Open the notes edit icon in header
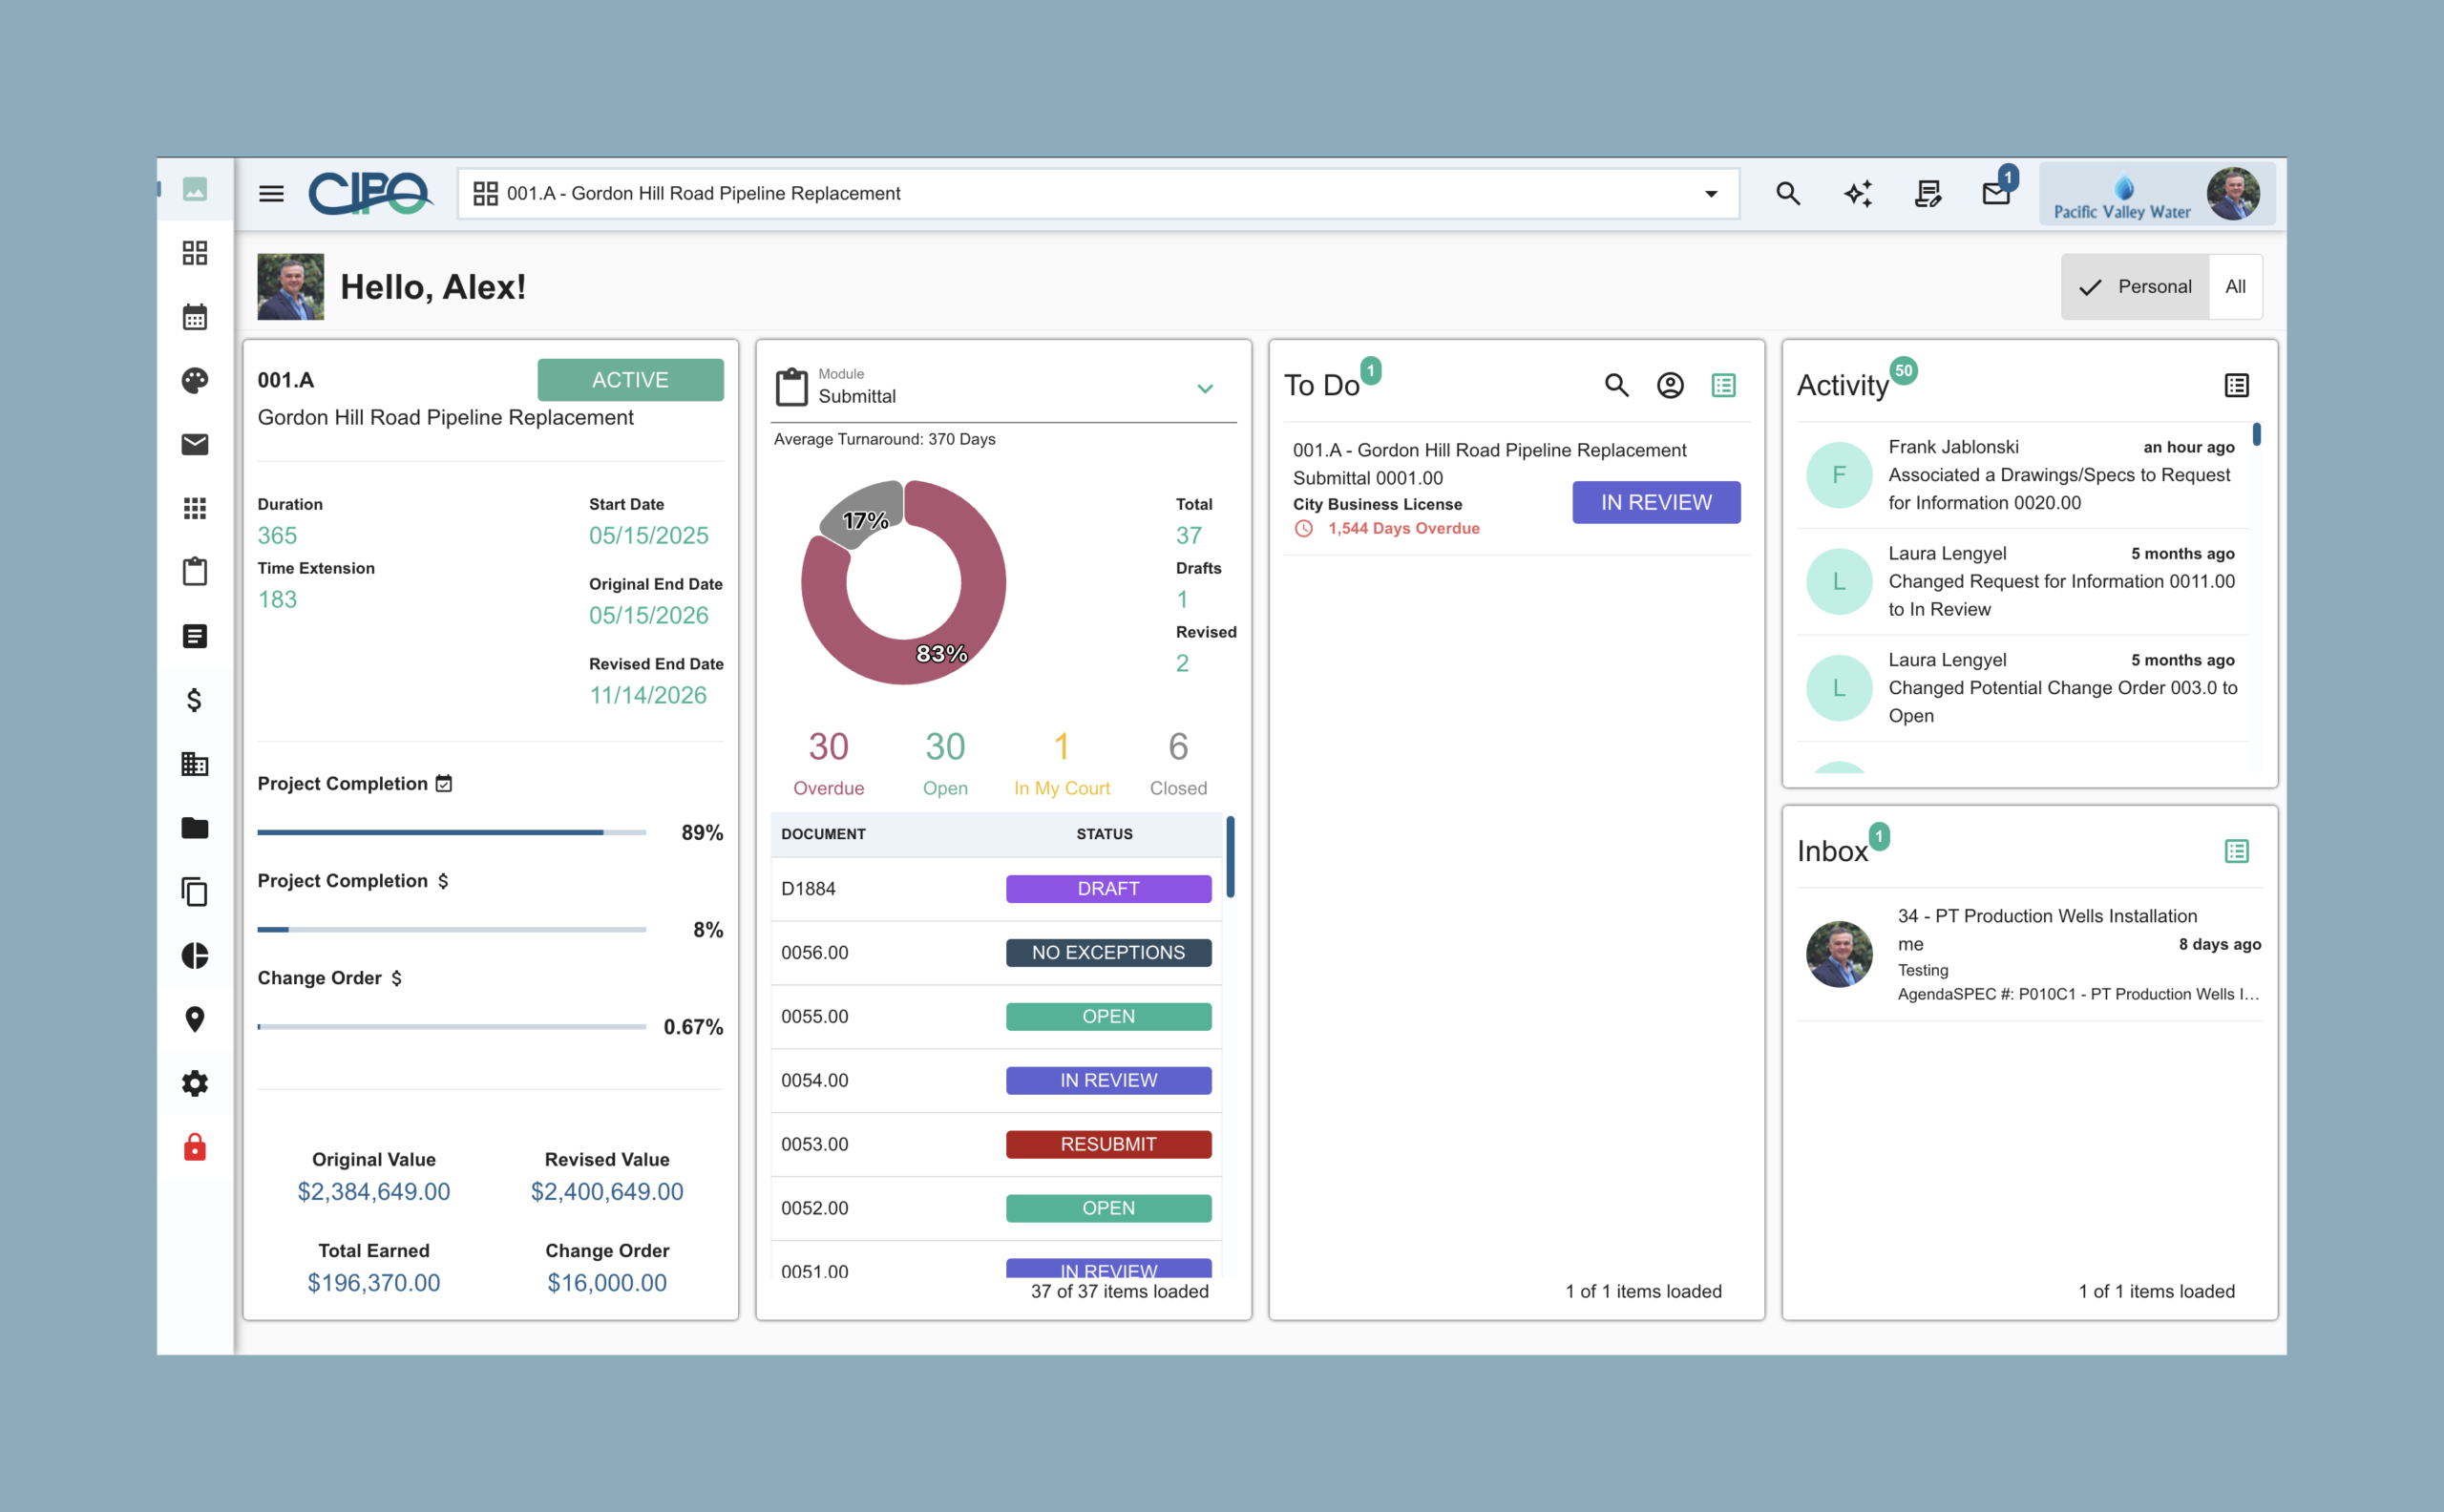Viewport: 2444px width, 1512px height. click(1927, 193)
